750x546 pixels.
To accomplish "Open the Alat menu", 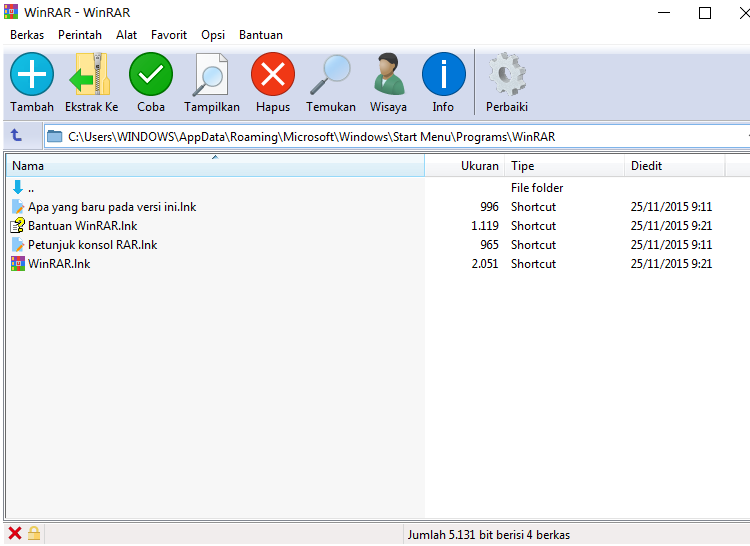I will point(126,35).
